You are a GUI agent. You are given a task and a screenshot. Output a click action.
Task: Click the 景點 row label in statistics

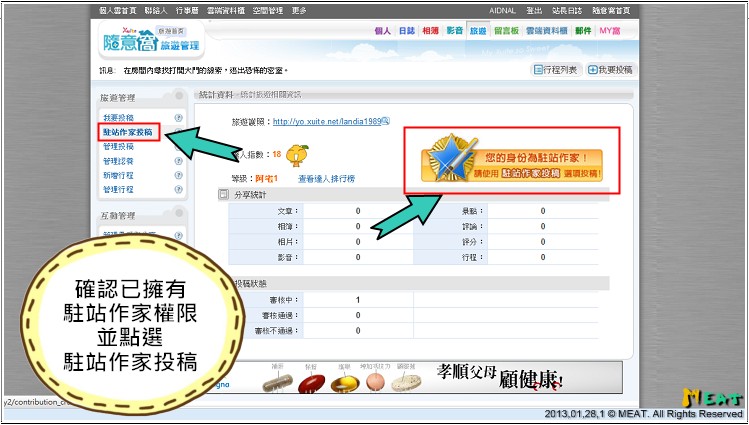(473, 211)
